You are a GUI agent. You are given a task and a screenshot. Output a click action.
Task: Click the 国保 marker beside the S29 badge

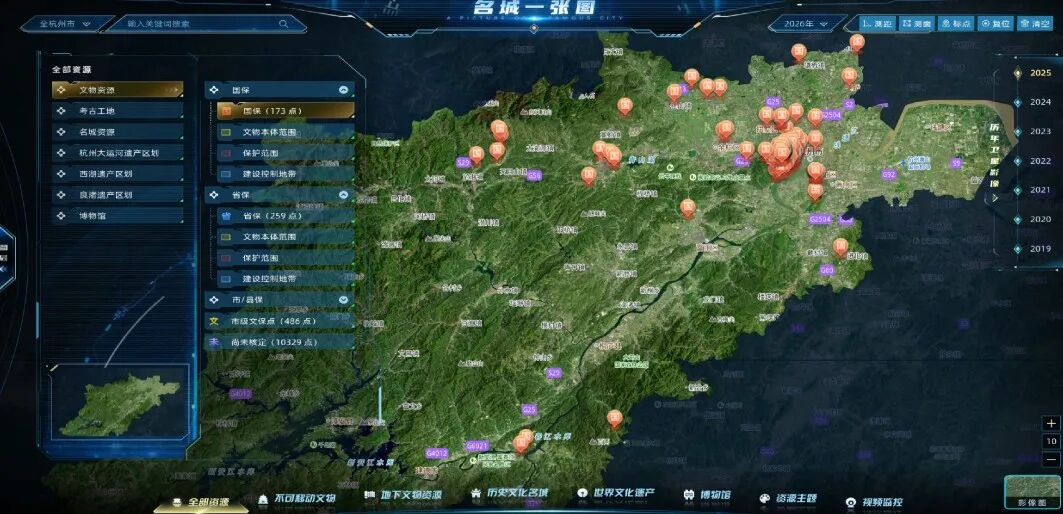(x=477, y=155)
